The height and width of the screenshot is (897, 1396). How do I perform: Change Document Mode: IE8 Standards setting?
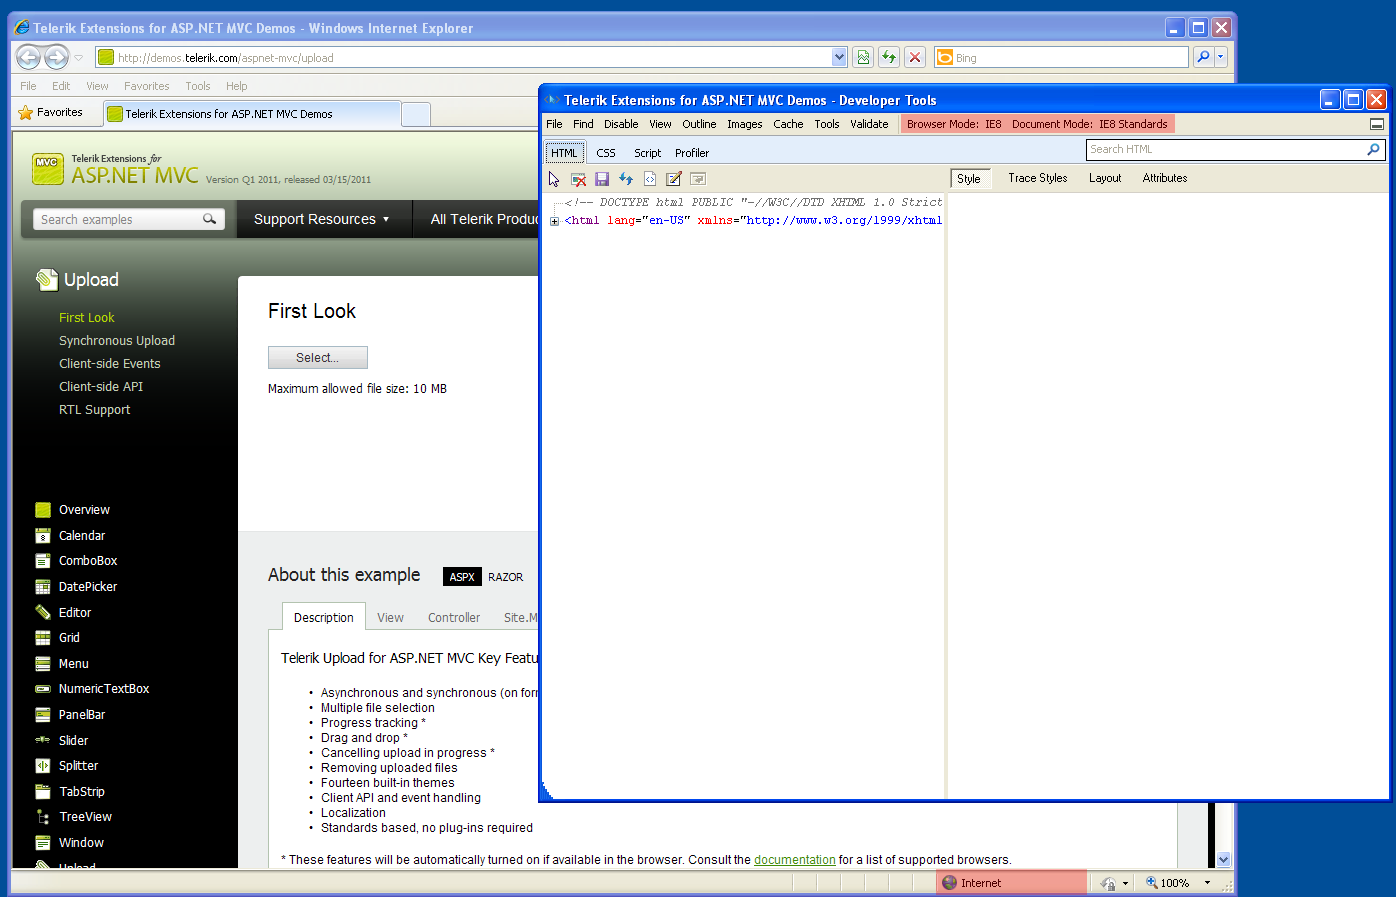tap(1090, 124)
